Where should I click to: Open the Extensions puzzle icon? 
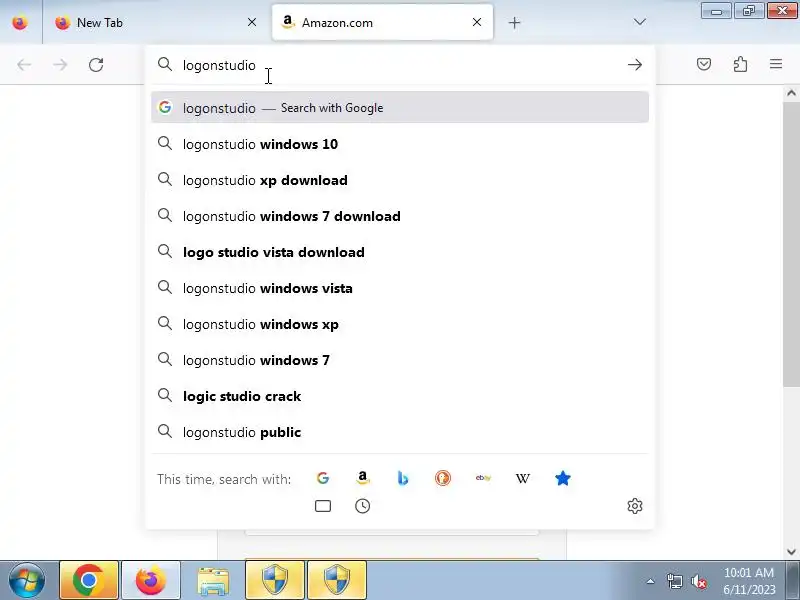(740, 64)
